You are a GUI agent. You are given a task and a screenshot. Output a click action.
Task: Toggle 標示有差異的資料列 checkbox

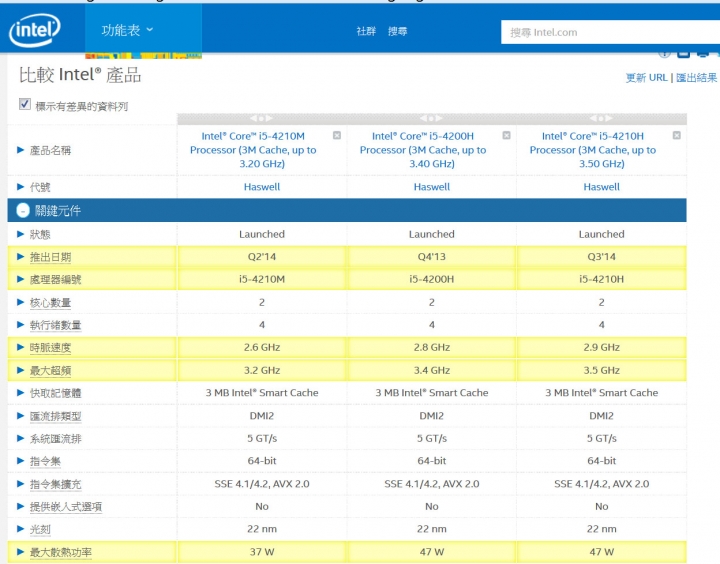tap(25, 104)
